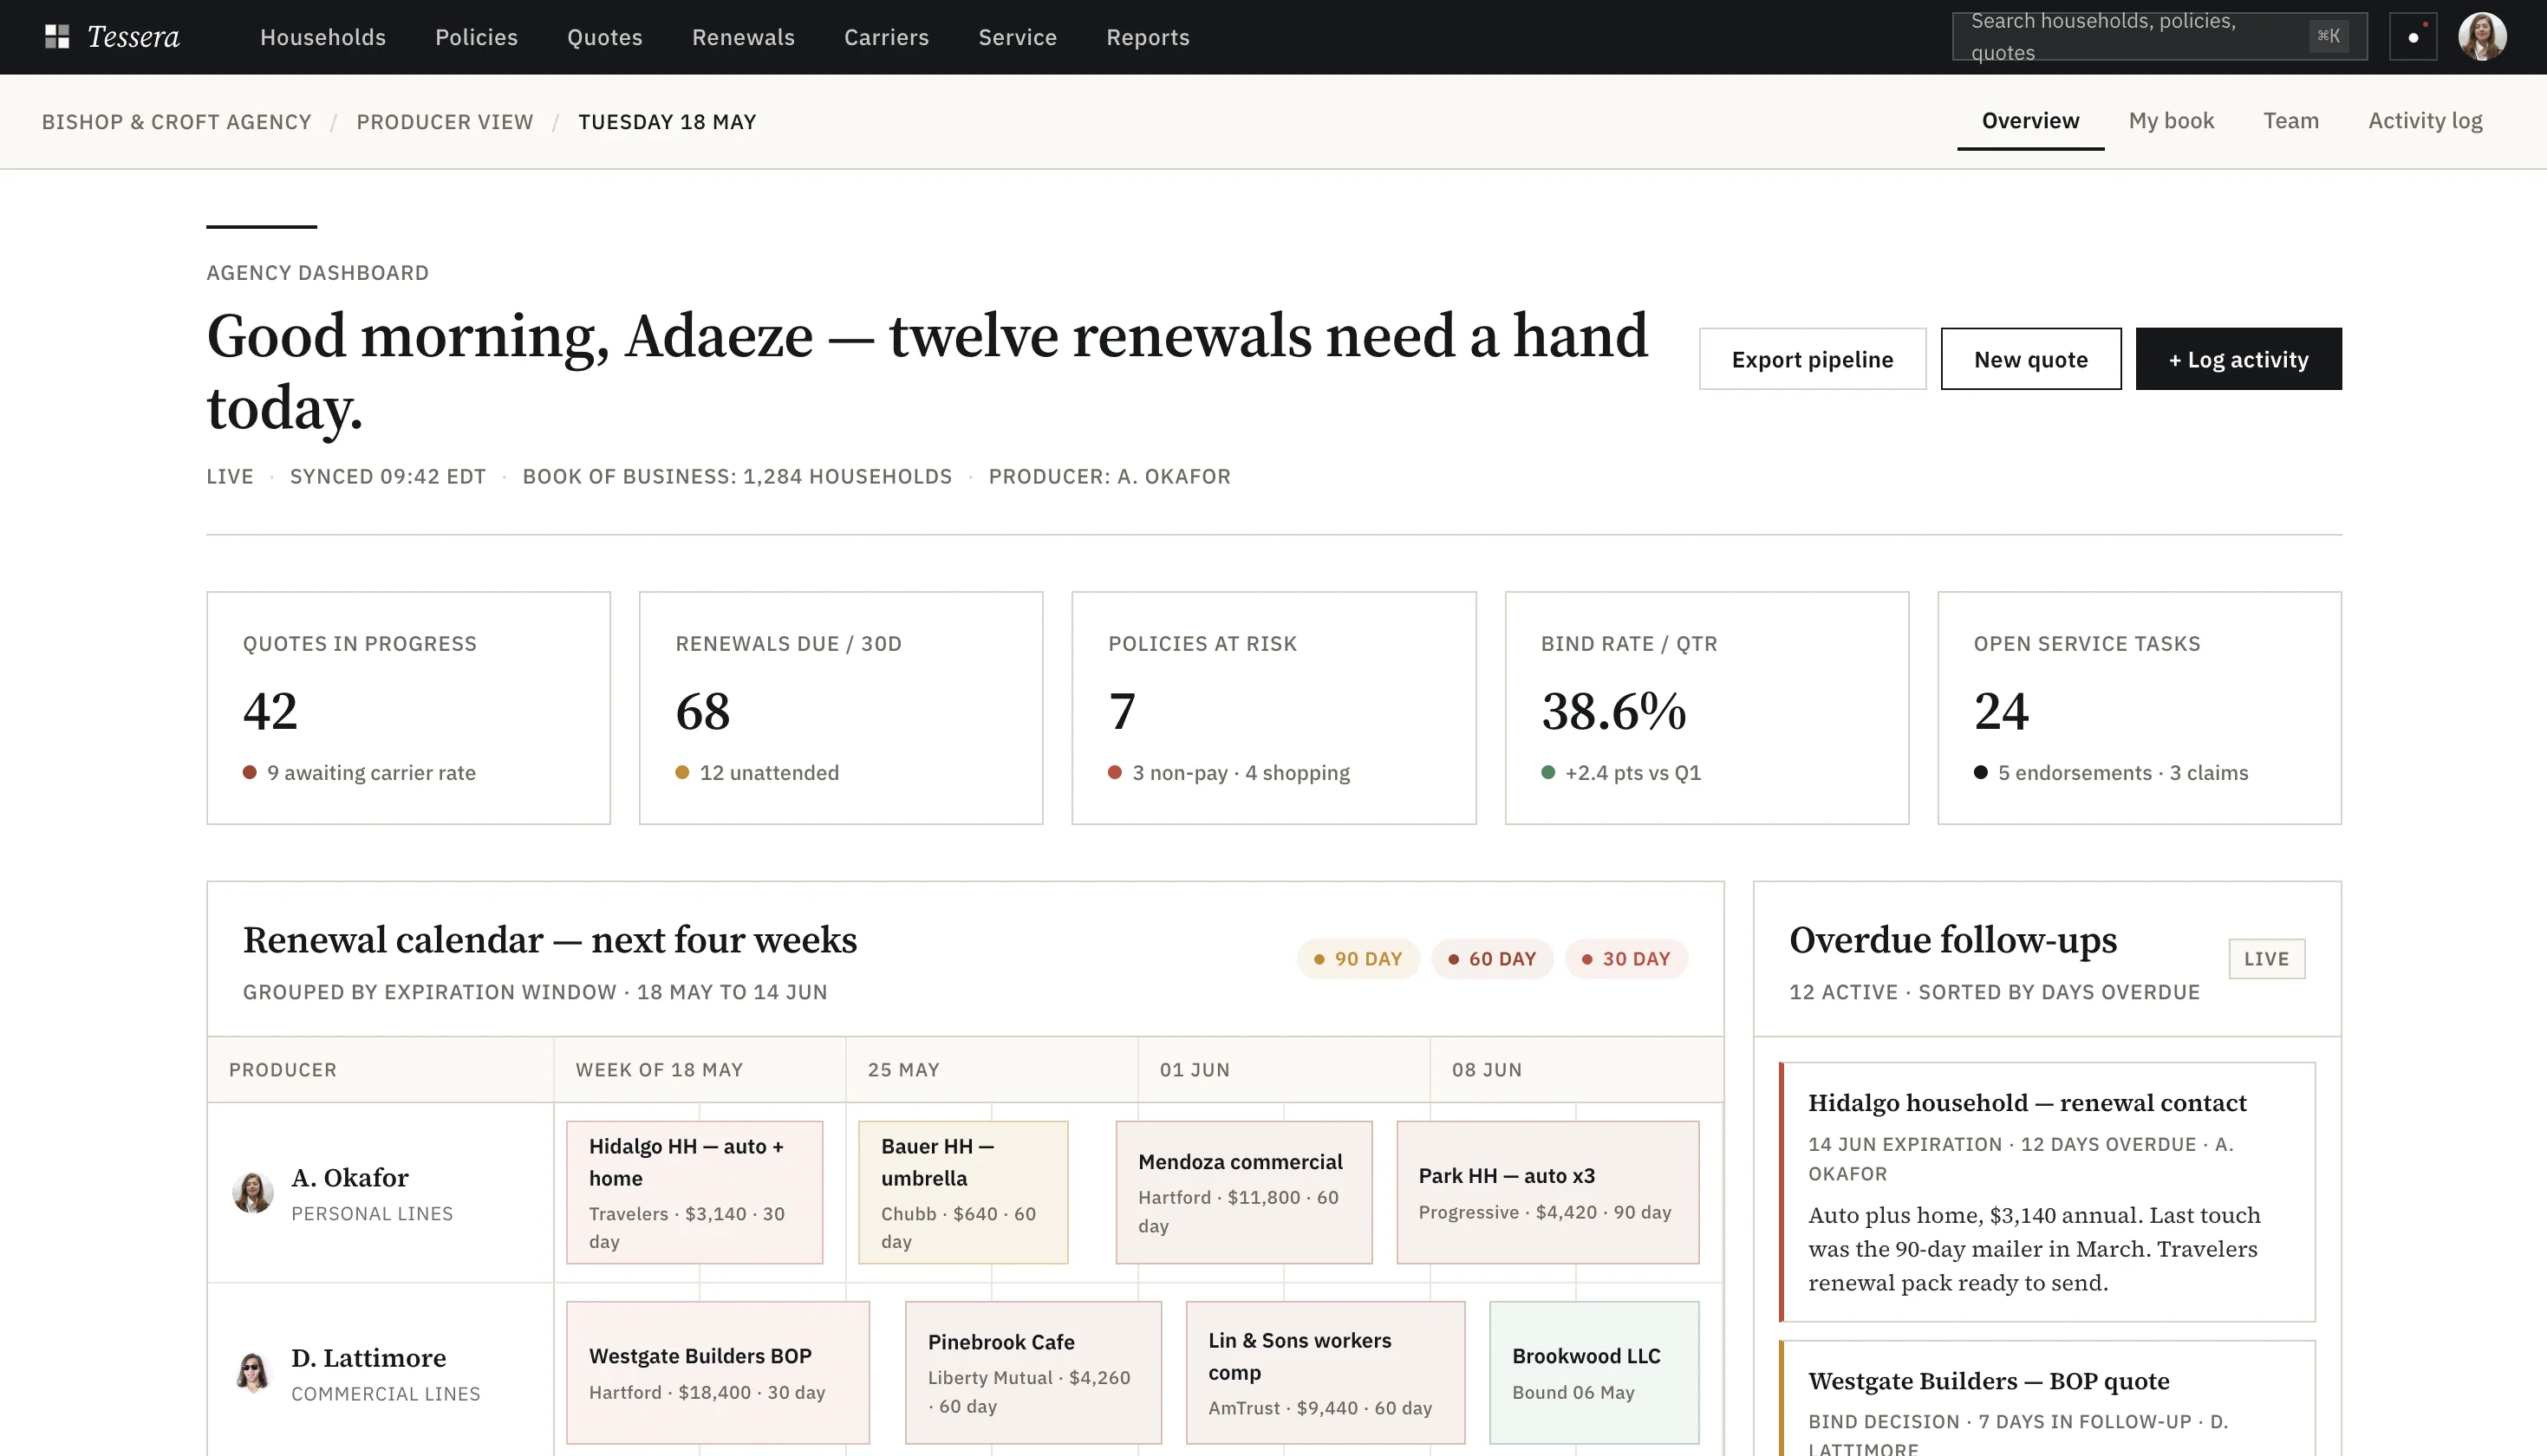Open Brookwood LLC bound card
The height and width of the screenshot is (1456, 2547).
1594,1372
